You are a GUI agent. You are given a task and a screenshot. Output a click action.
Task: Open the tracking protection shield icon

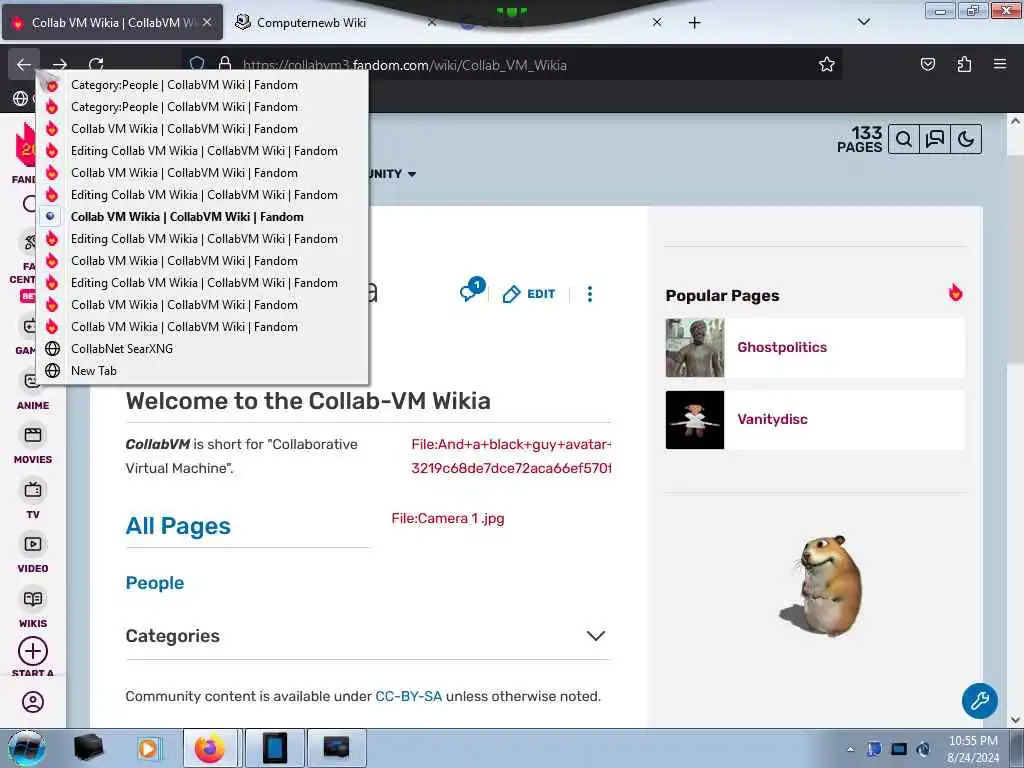tap(197, 65)
